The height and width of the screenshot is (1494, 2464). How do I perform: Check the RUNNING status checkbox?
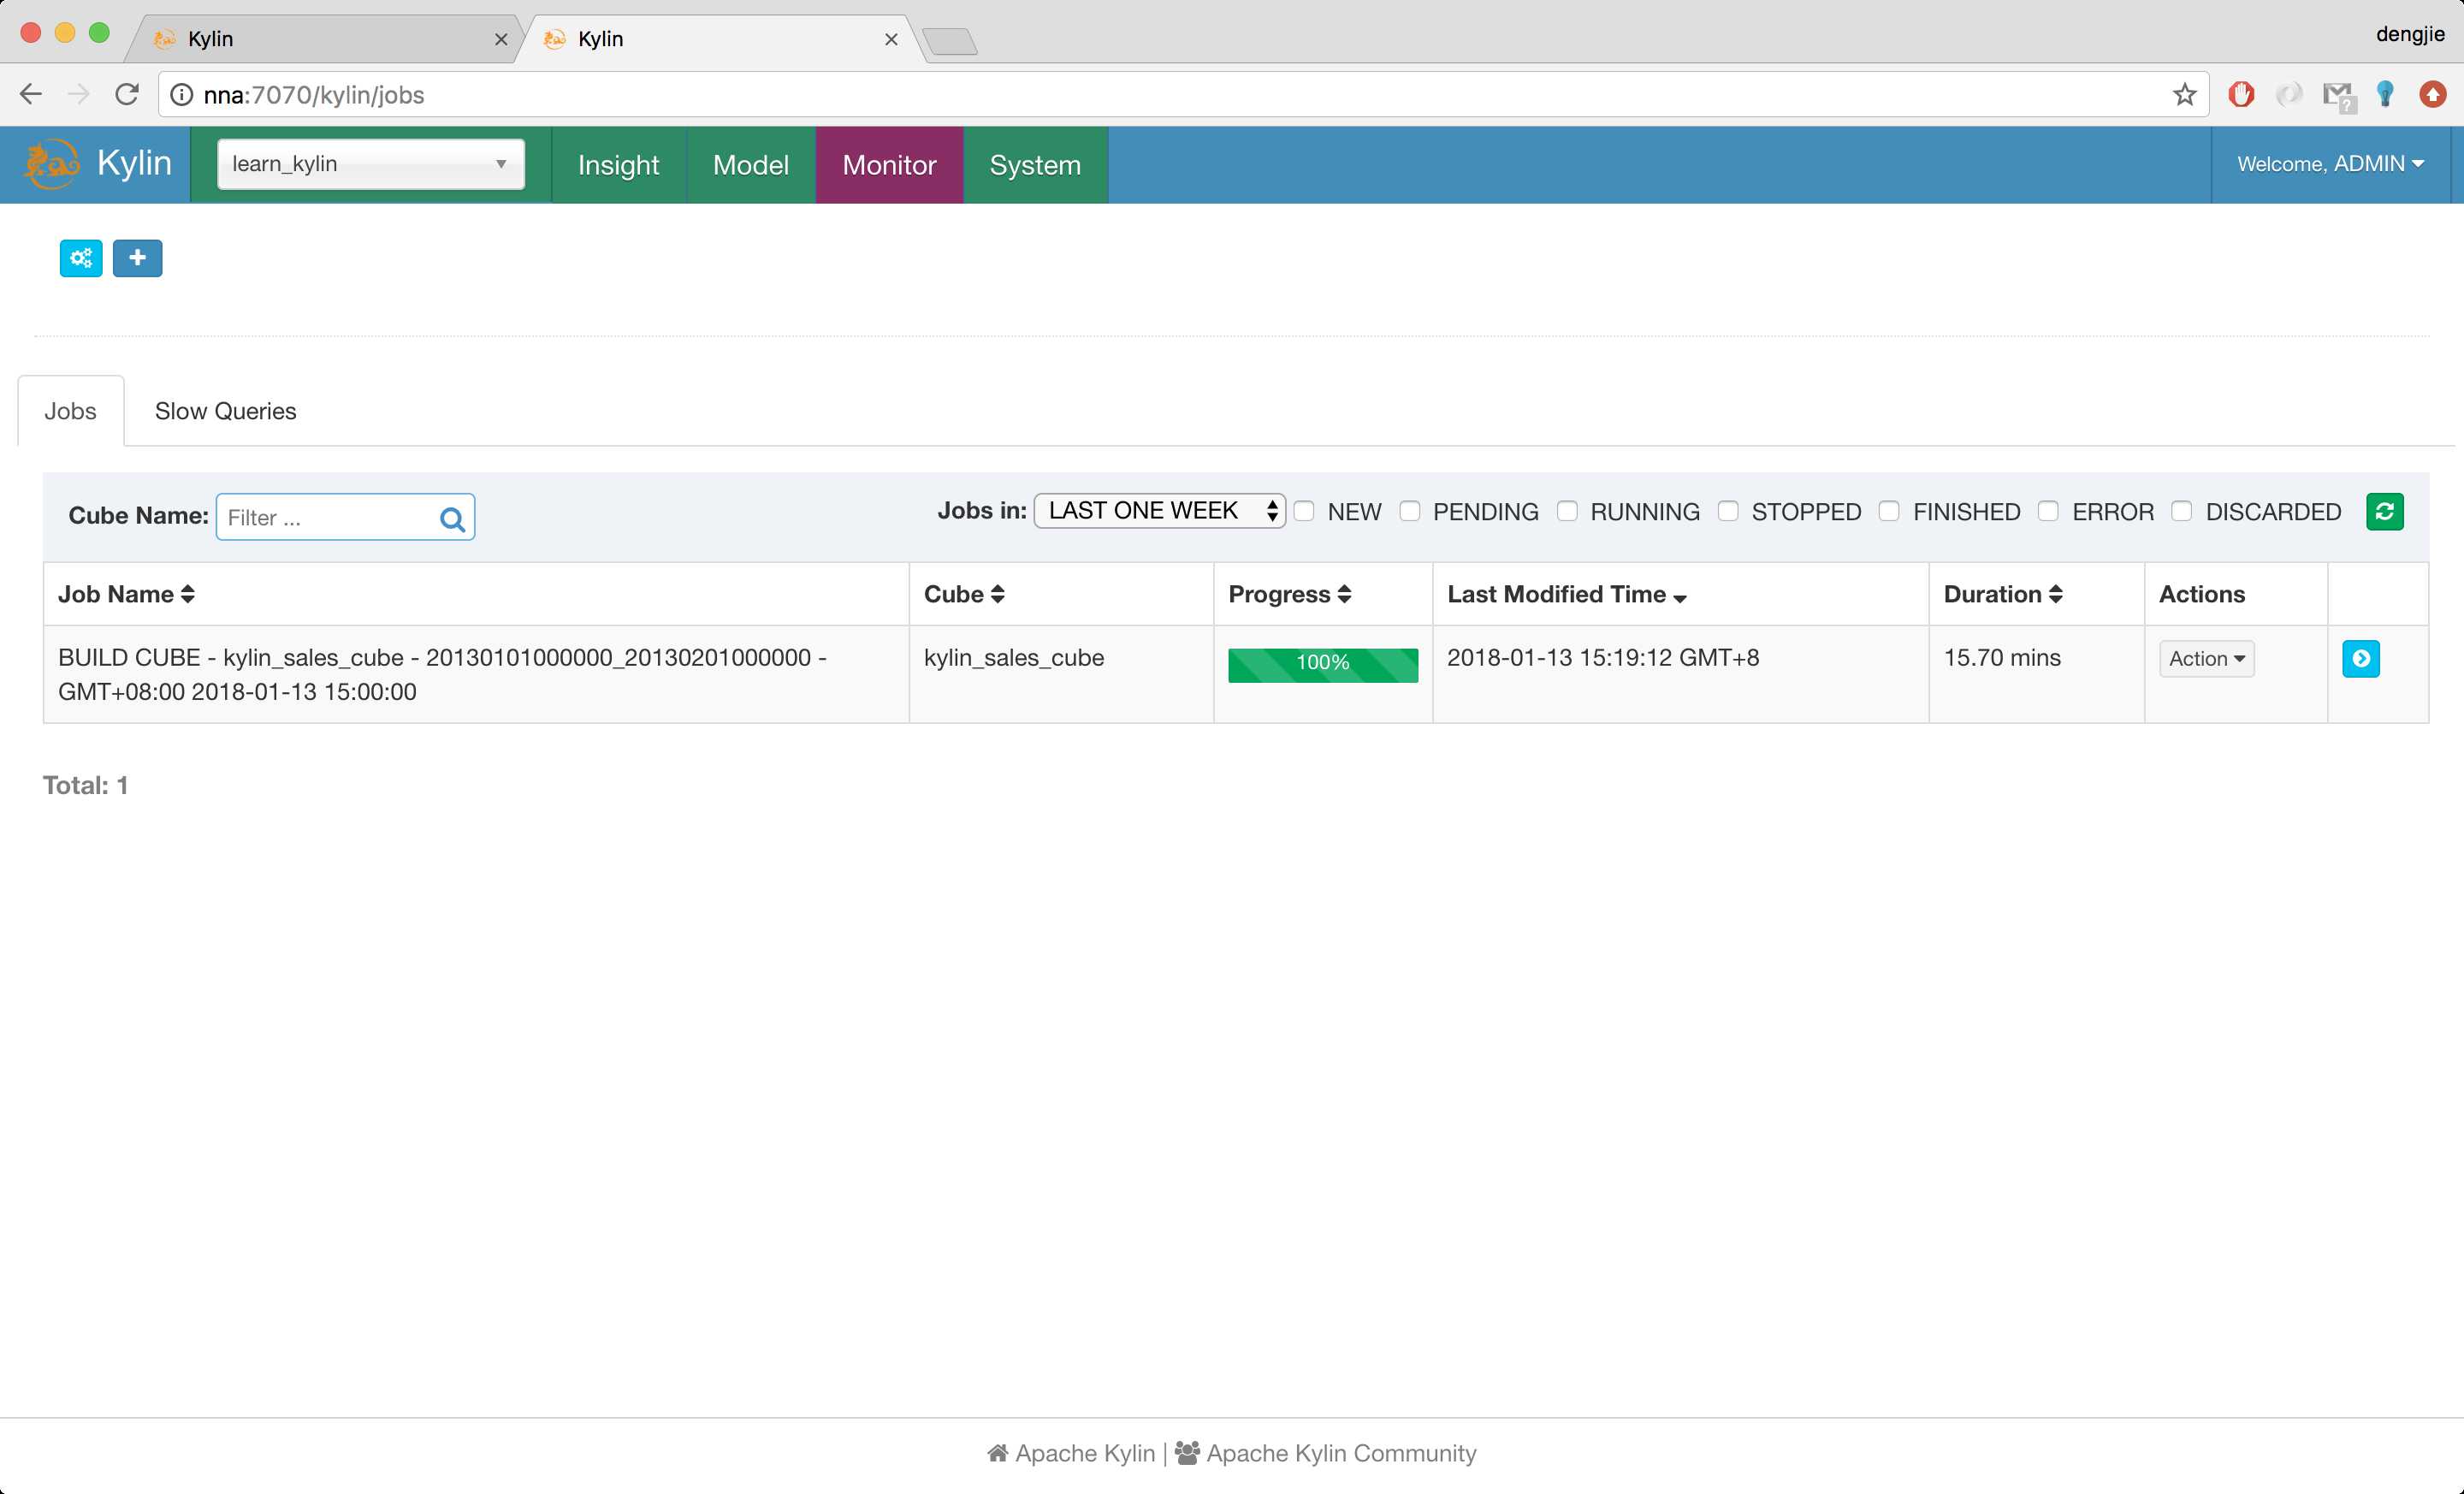click(1567, 511)
